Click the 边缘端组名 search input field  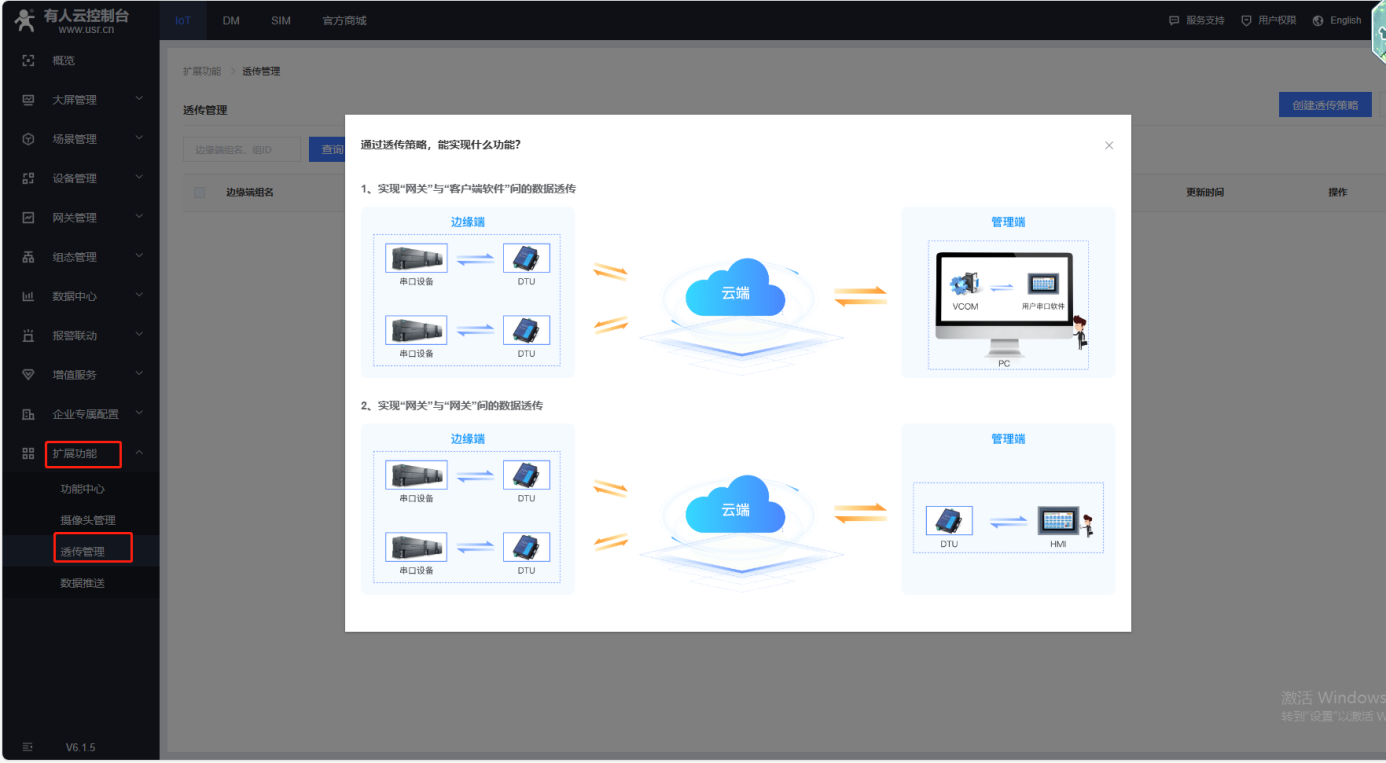pyautogui.click(x=242, y=150)
